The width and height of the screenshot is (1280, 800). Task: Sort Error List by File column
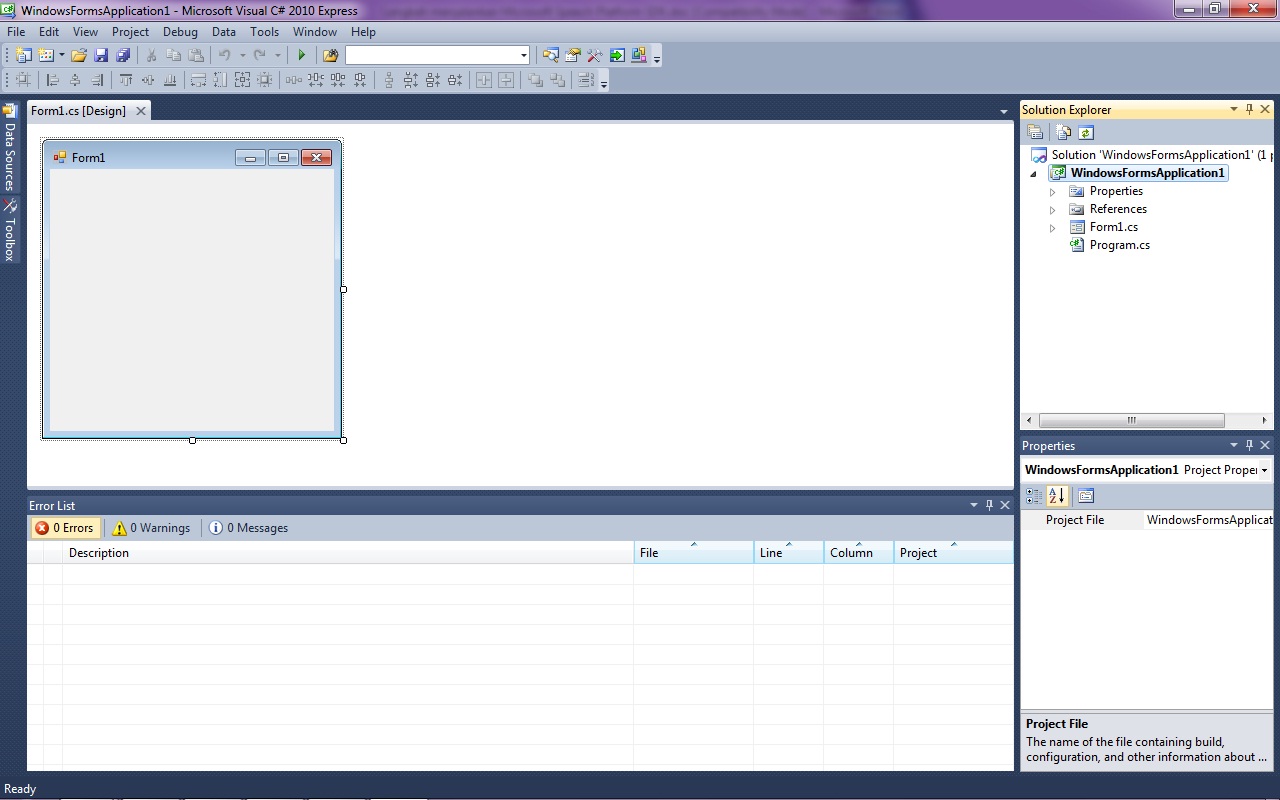pyautogui.click(x=693, y=553)
